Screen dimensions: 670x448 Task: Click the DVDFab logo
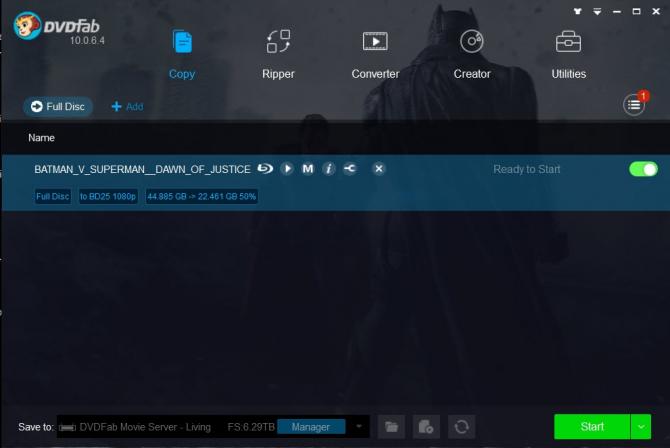click(x=57, y=28)
